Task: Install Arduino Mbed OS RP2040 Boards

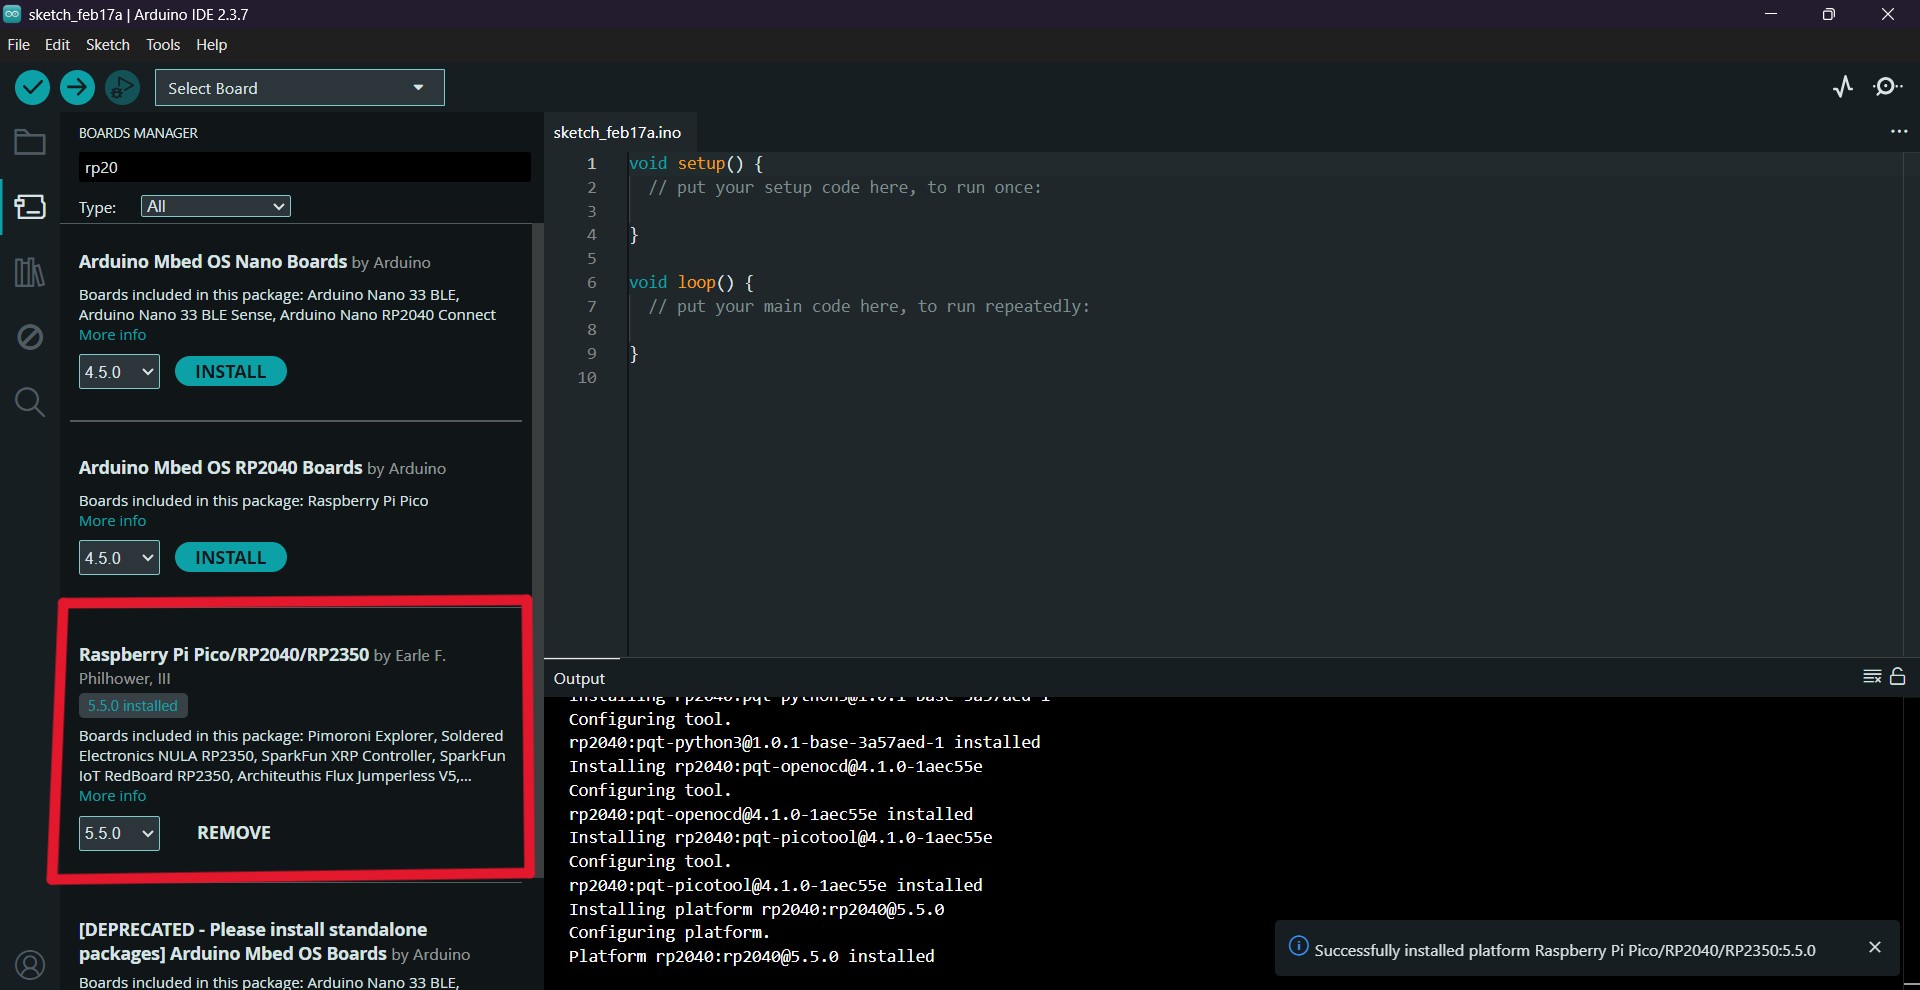Action: [231, 558]
